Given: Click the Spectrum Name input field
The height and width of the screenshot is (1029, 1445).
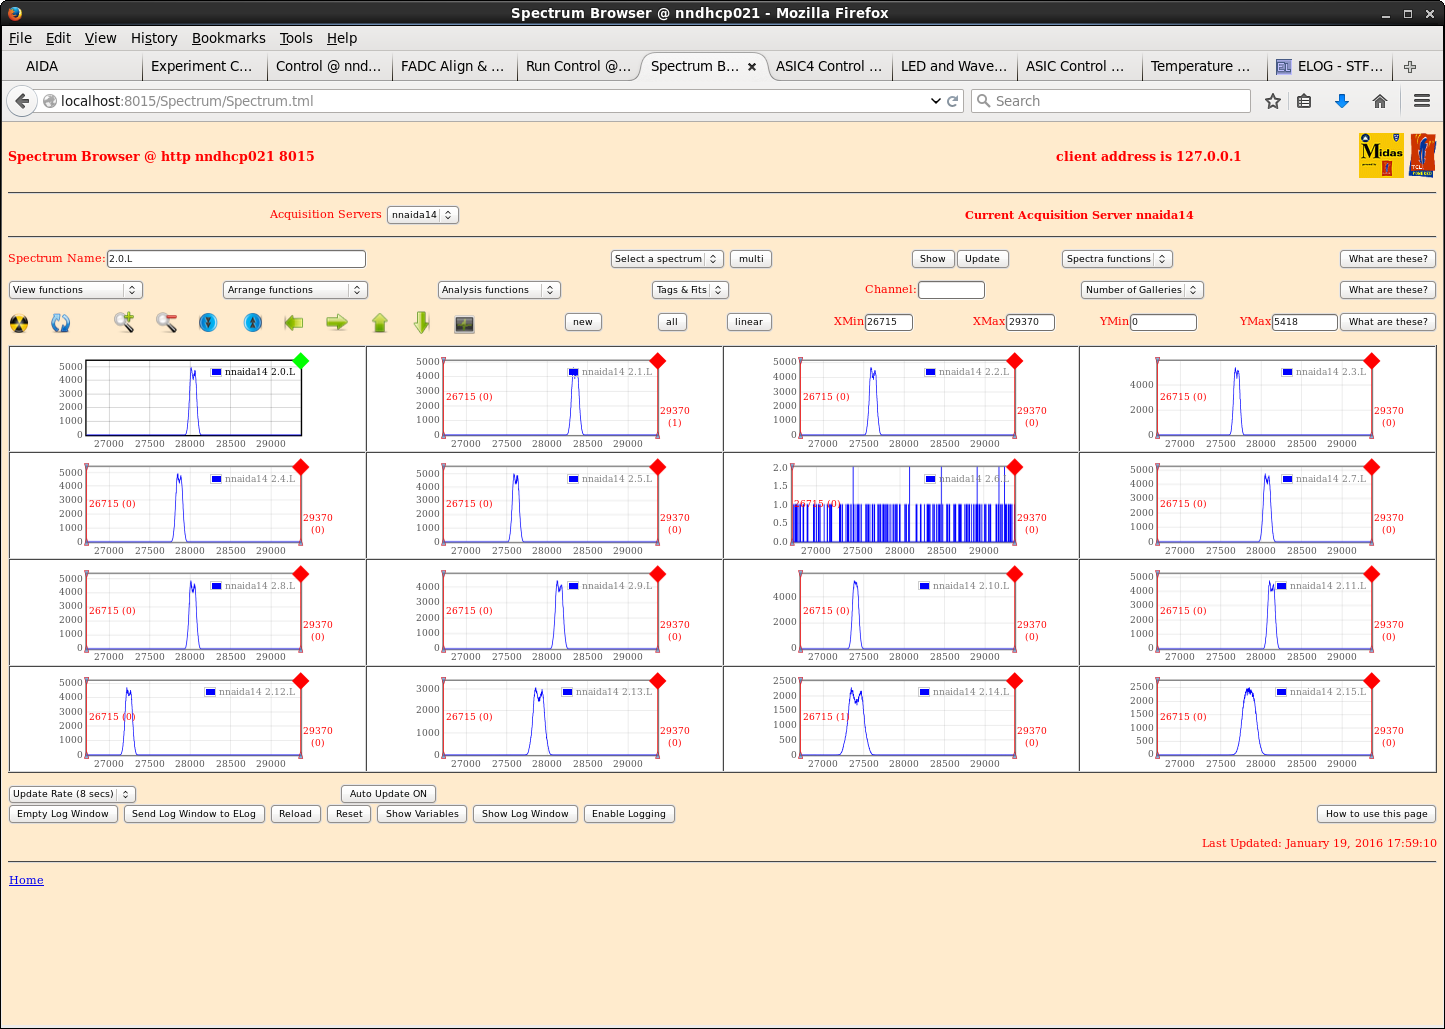Looking at the screenshot, I should [236, 259].
